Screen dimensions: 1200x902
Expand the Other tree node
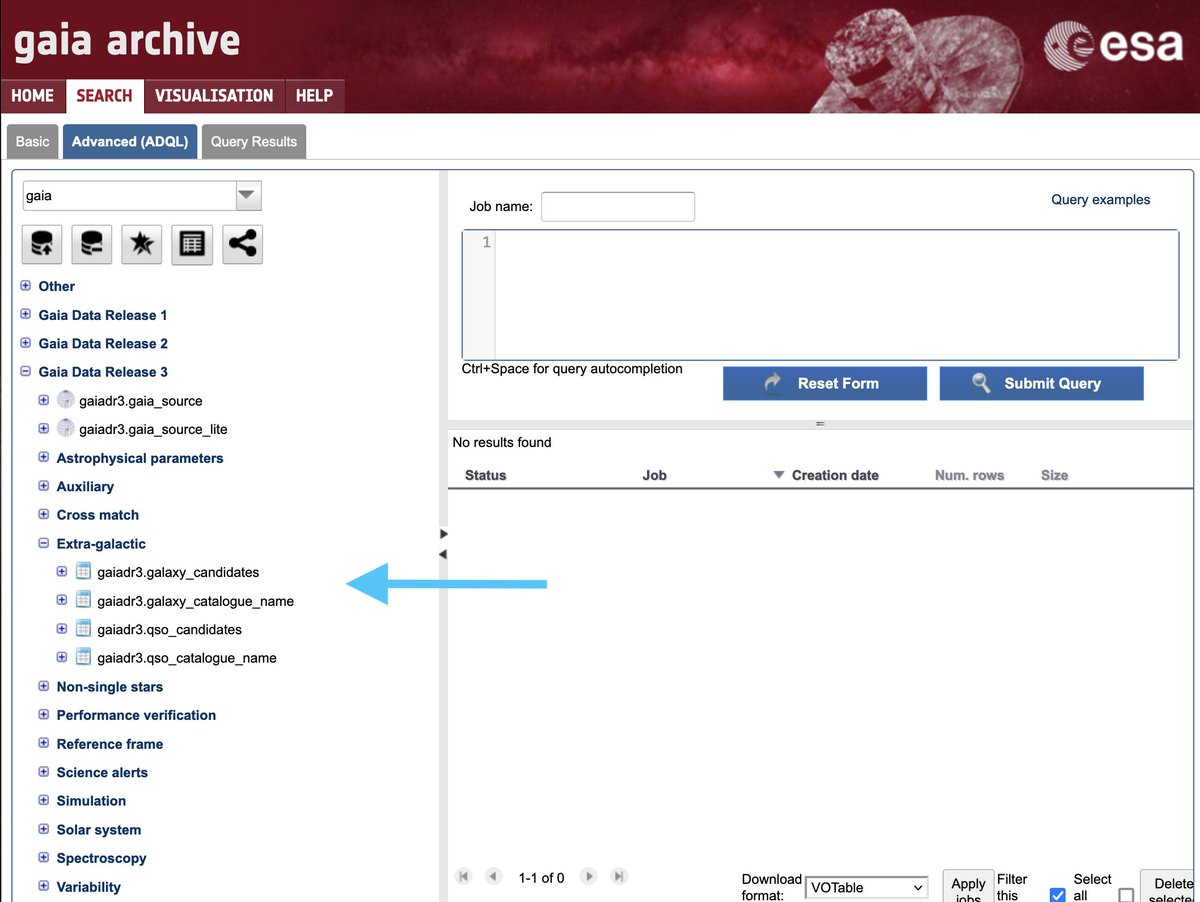point(26,286)
